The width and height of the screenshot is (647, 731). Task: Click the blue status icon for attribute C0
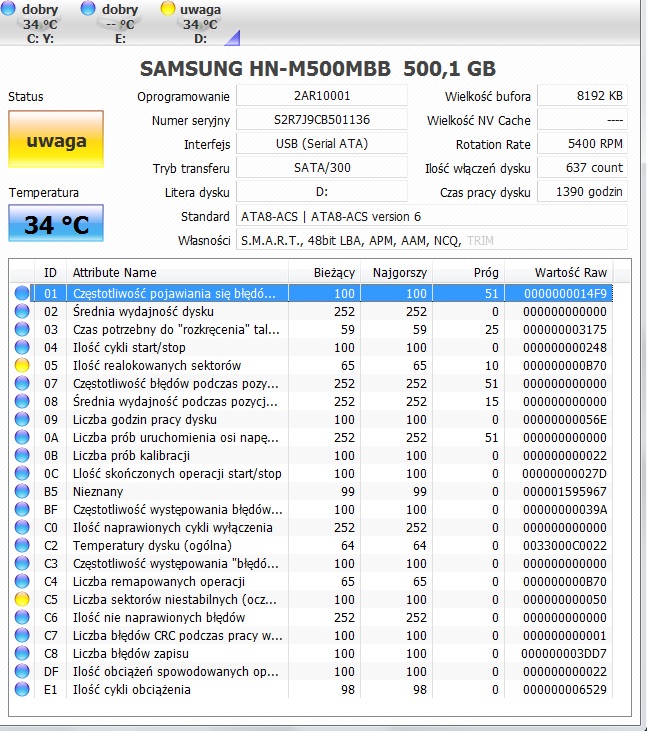[22, 527]
